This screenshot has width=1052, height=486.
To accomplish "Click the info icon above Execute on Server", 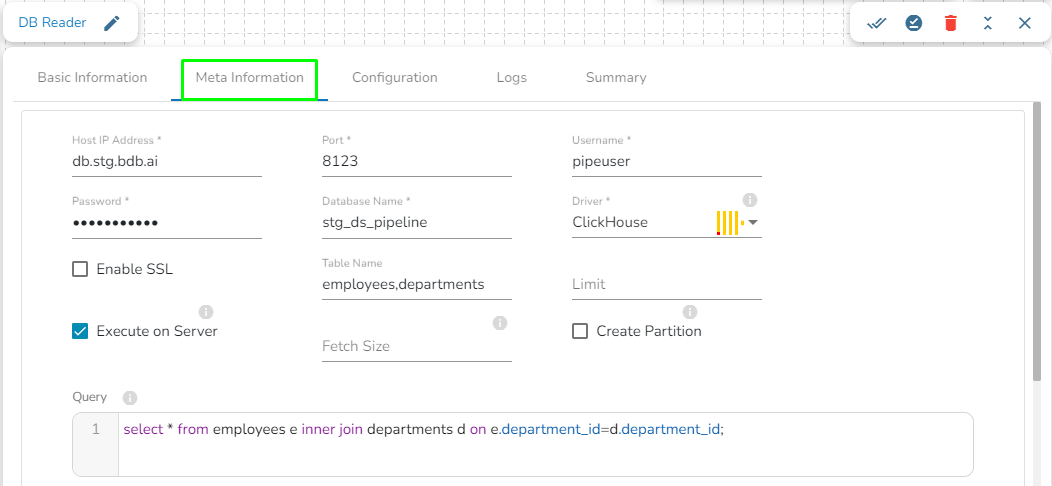I will [x=207, y=312].
